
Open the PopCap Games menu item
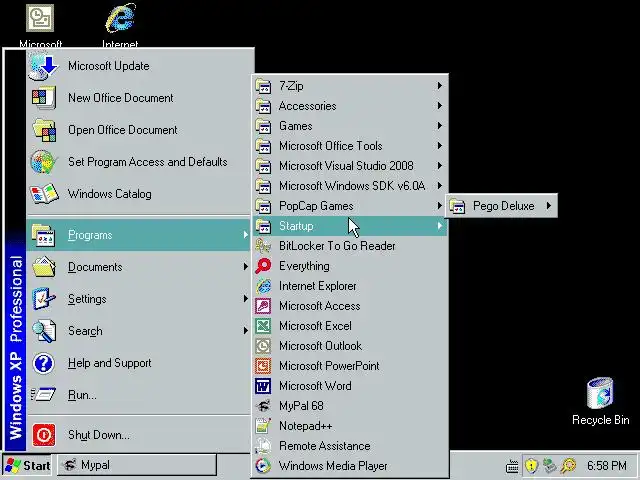(x=350, y=206)
